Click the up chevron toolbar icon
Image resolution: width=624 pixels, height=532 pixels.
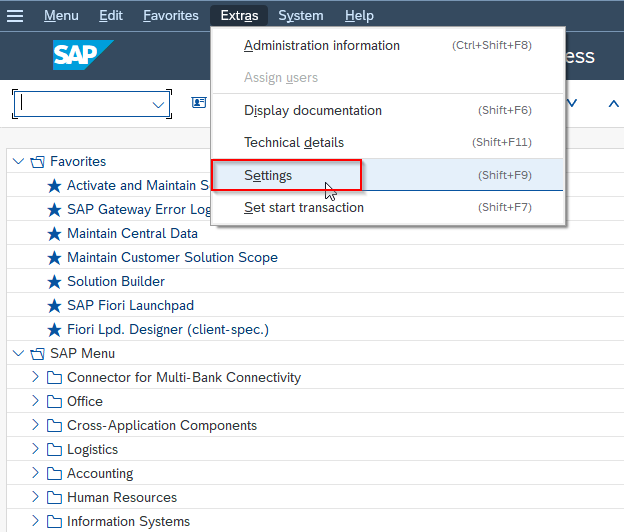(613, 104)
